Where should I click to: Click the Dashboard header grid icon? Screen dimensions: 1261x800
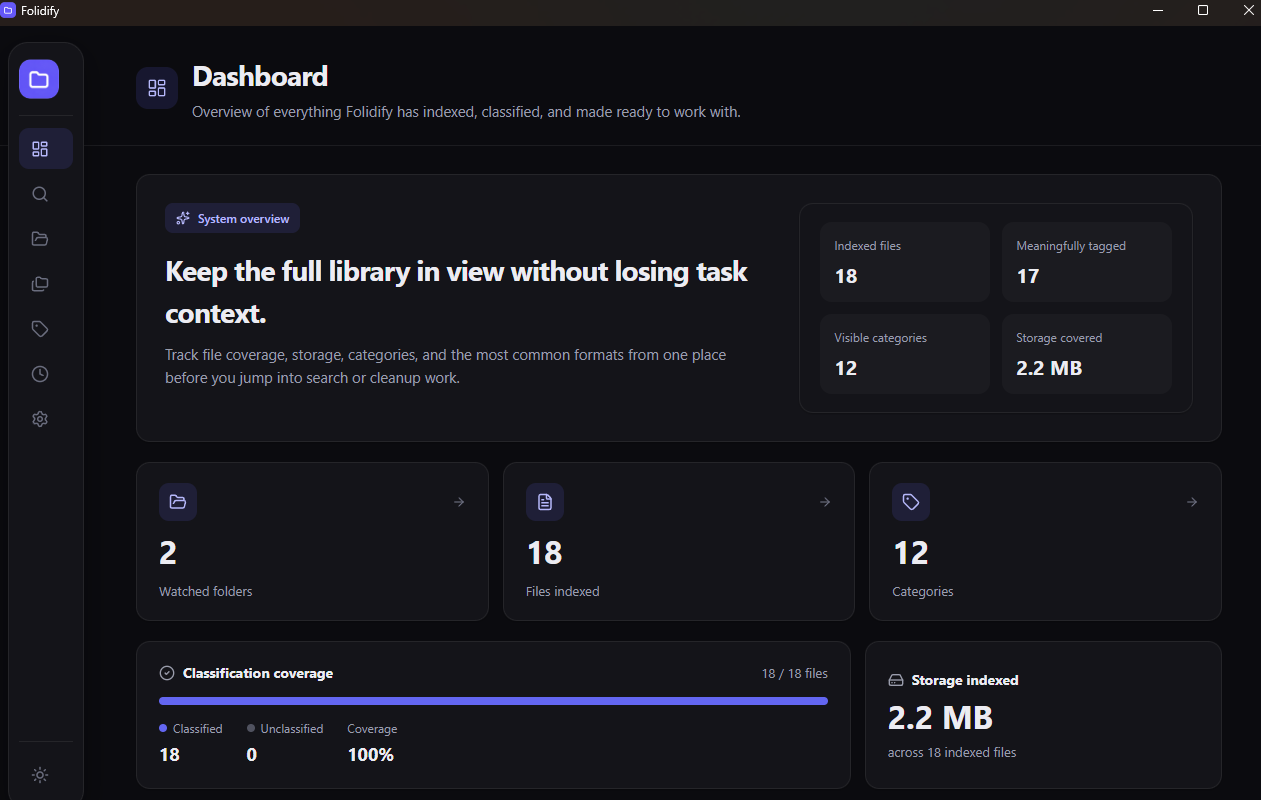[157, 88]
